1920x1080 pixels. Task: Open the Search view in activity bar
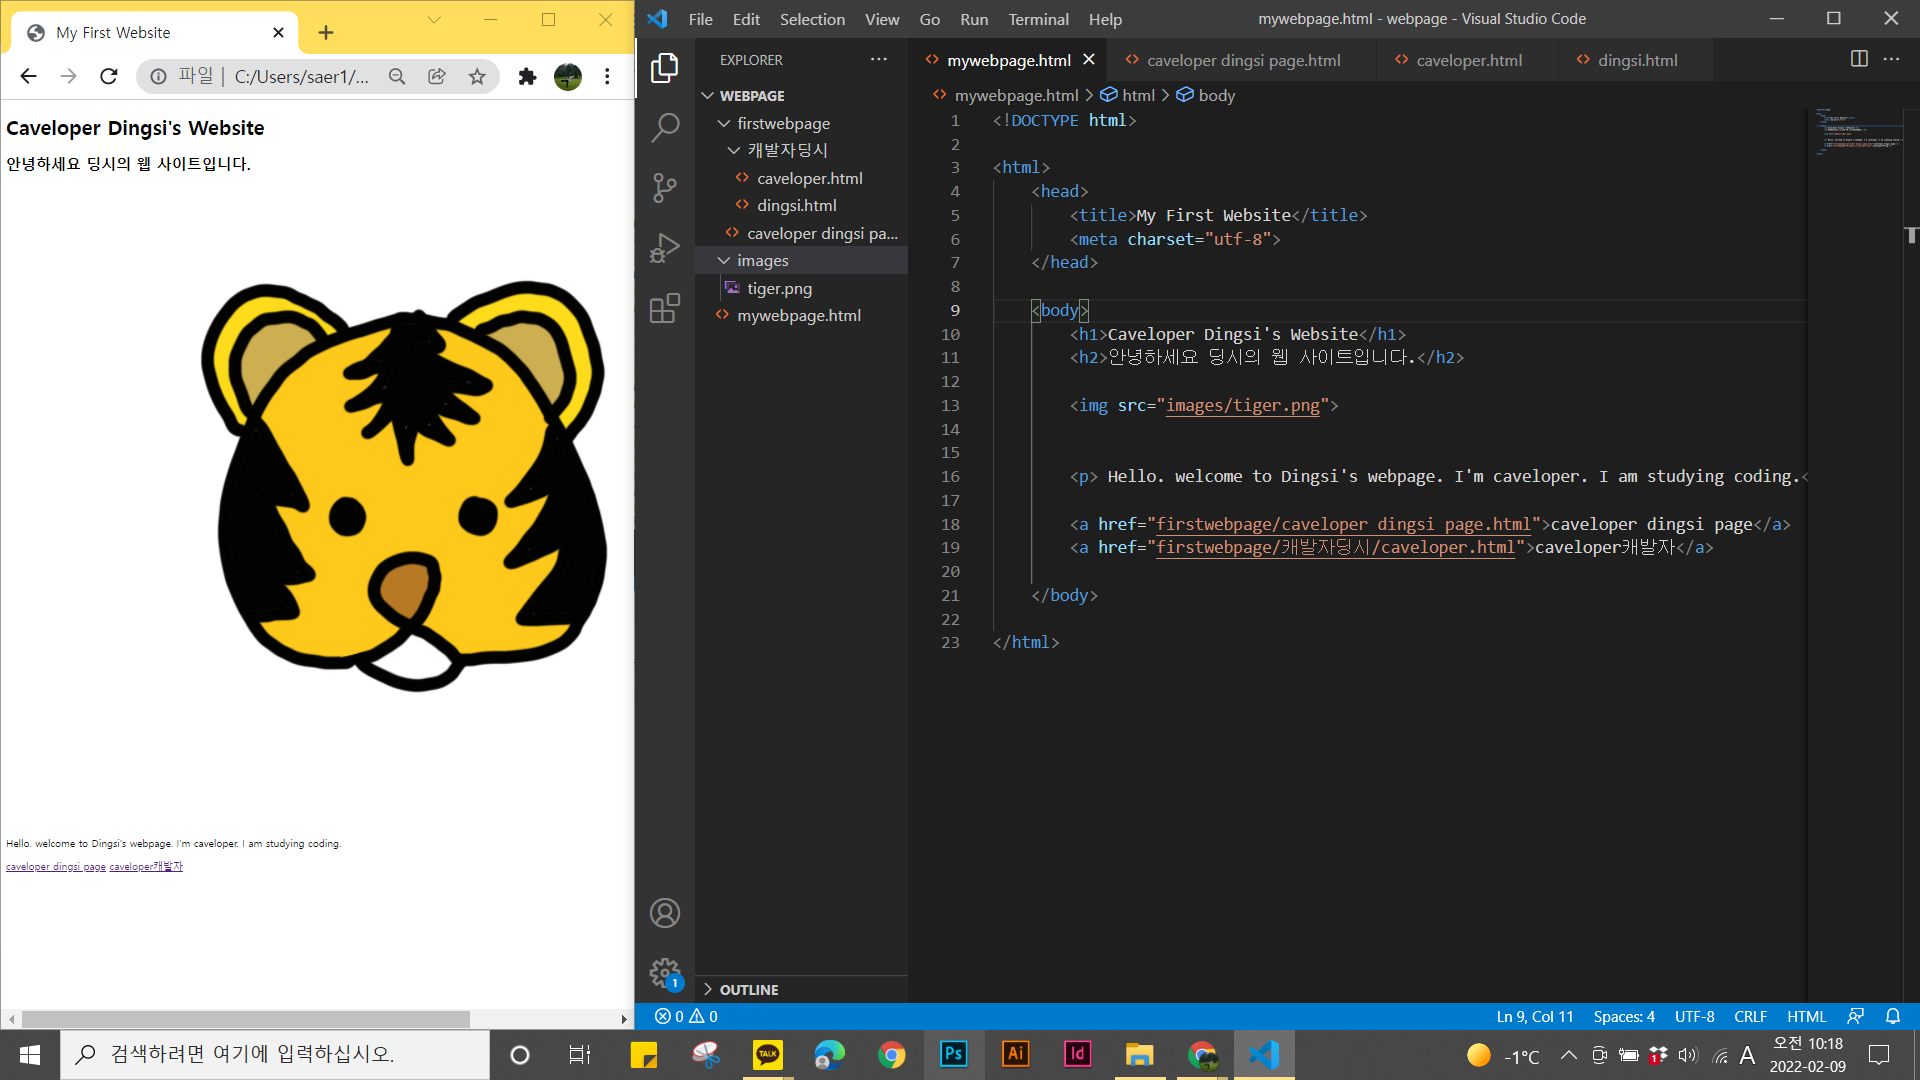(x=665, y=127)
